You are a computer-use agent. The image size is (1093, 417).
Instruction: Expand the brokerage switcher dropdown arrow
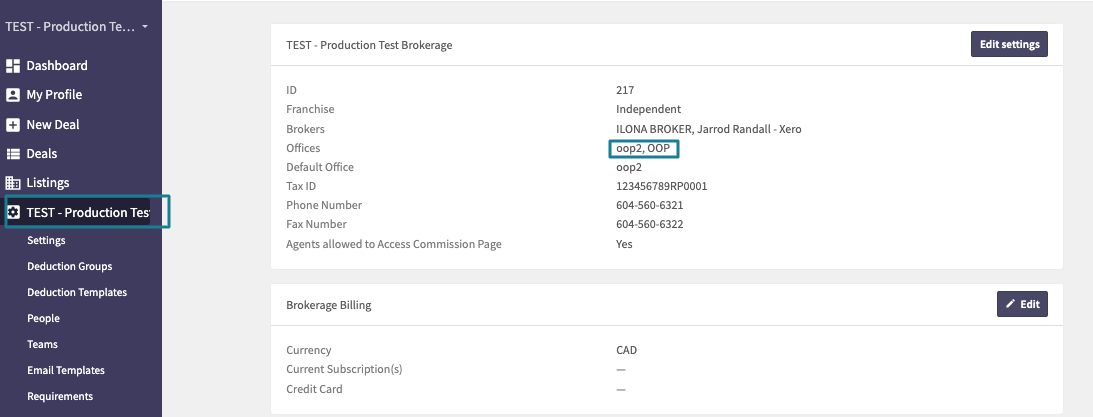pyautogui.click(x=145, y=26)
